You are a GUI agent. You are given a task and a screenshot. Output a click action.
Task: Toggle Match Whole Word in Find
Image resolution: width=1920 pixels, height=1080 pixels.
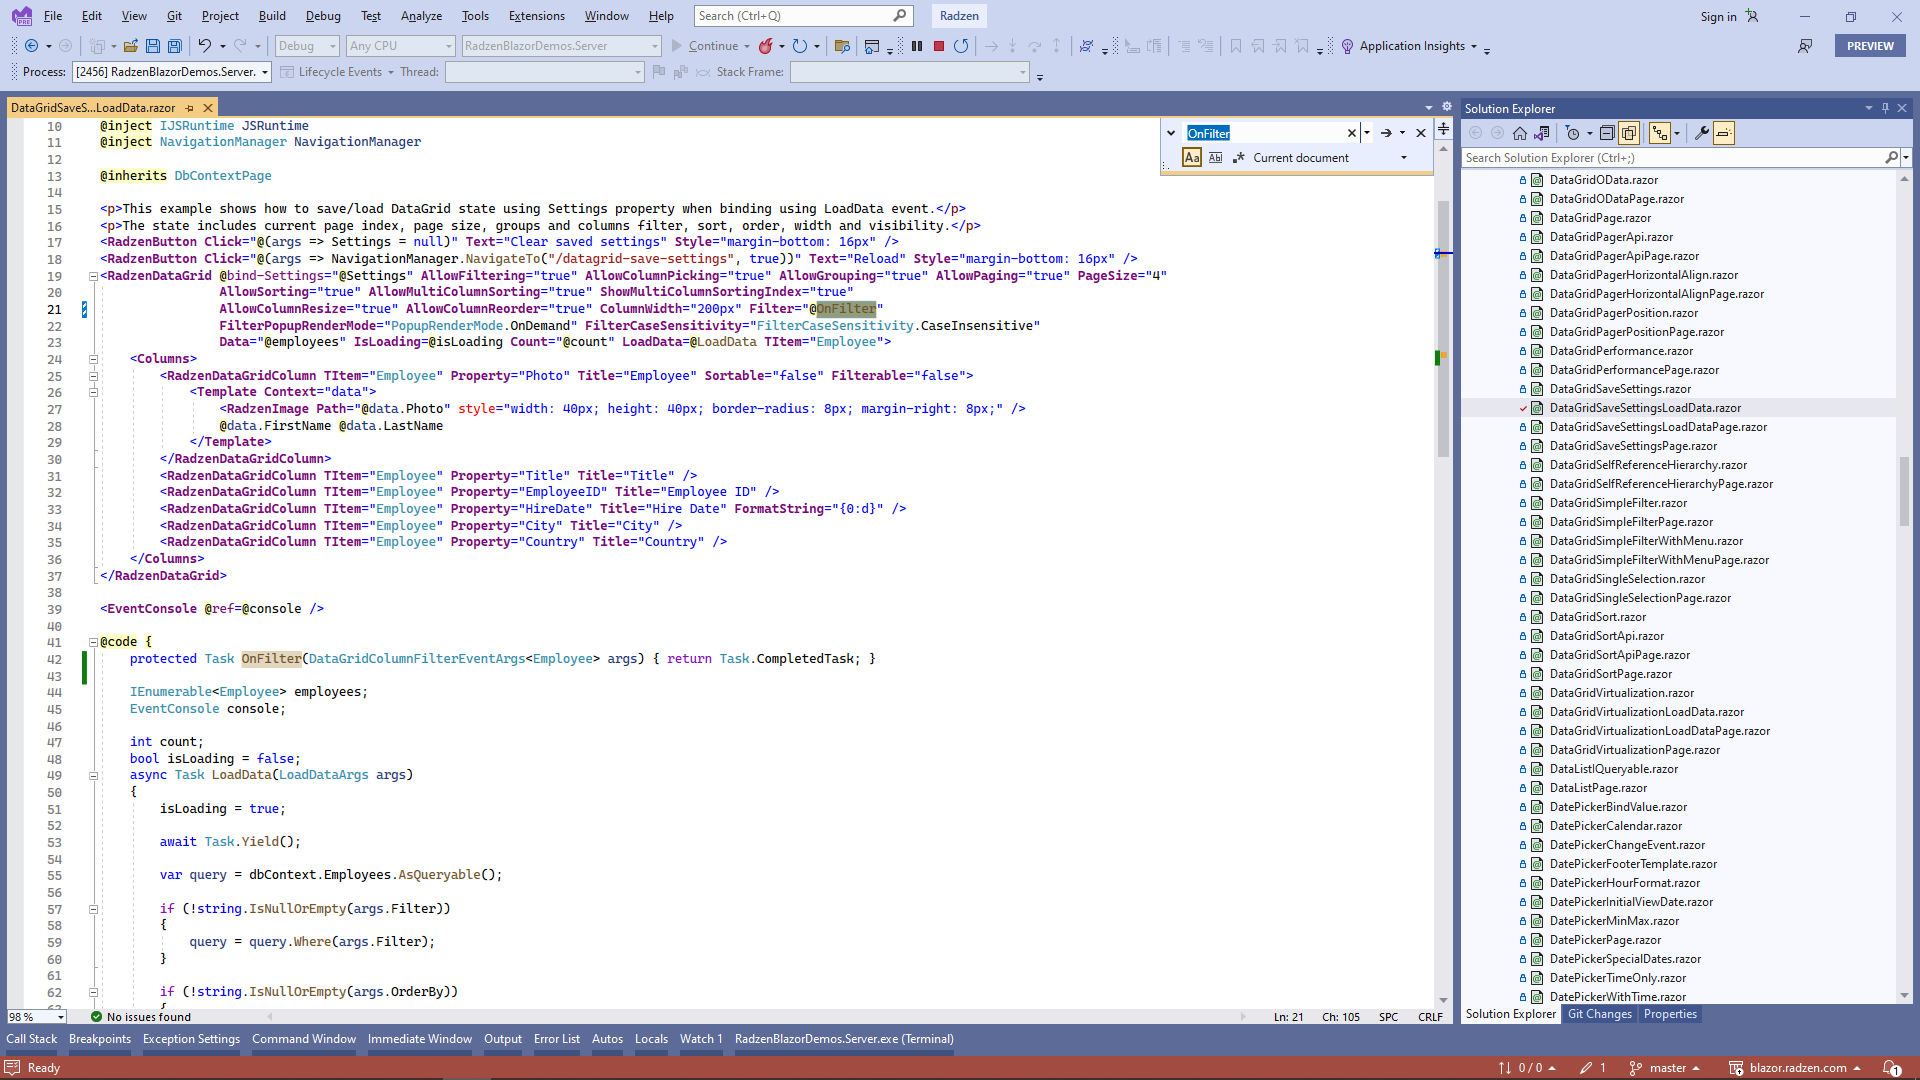1214,157
